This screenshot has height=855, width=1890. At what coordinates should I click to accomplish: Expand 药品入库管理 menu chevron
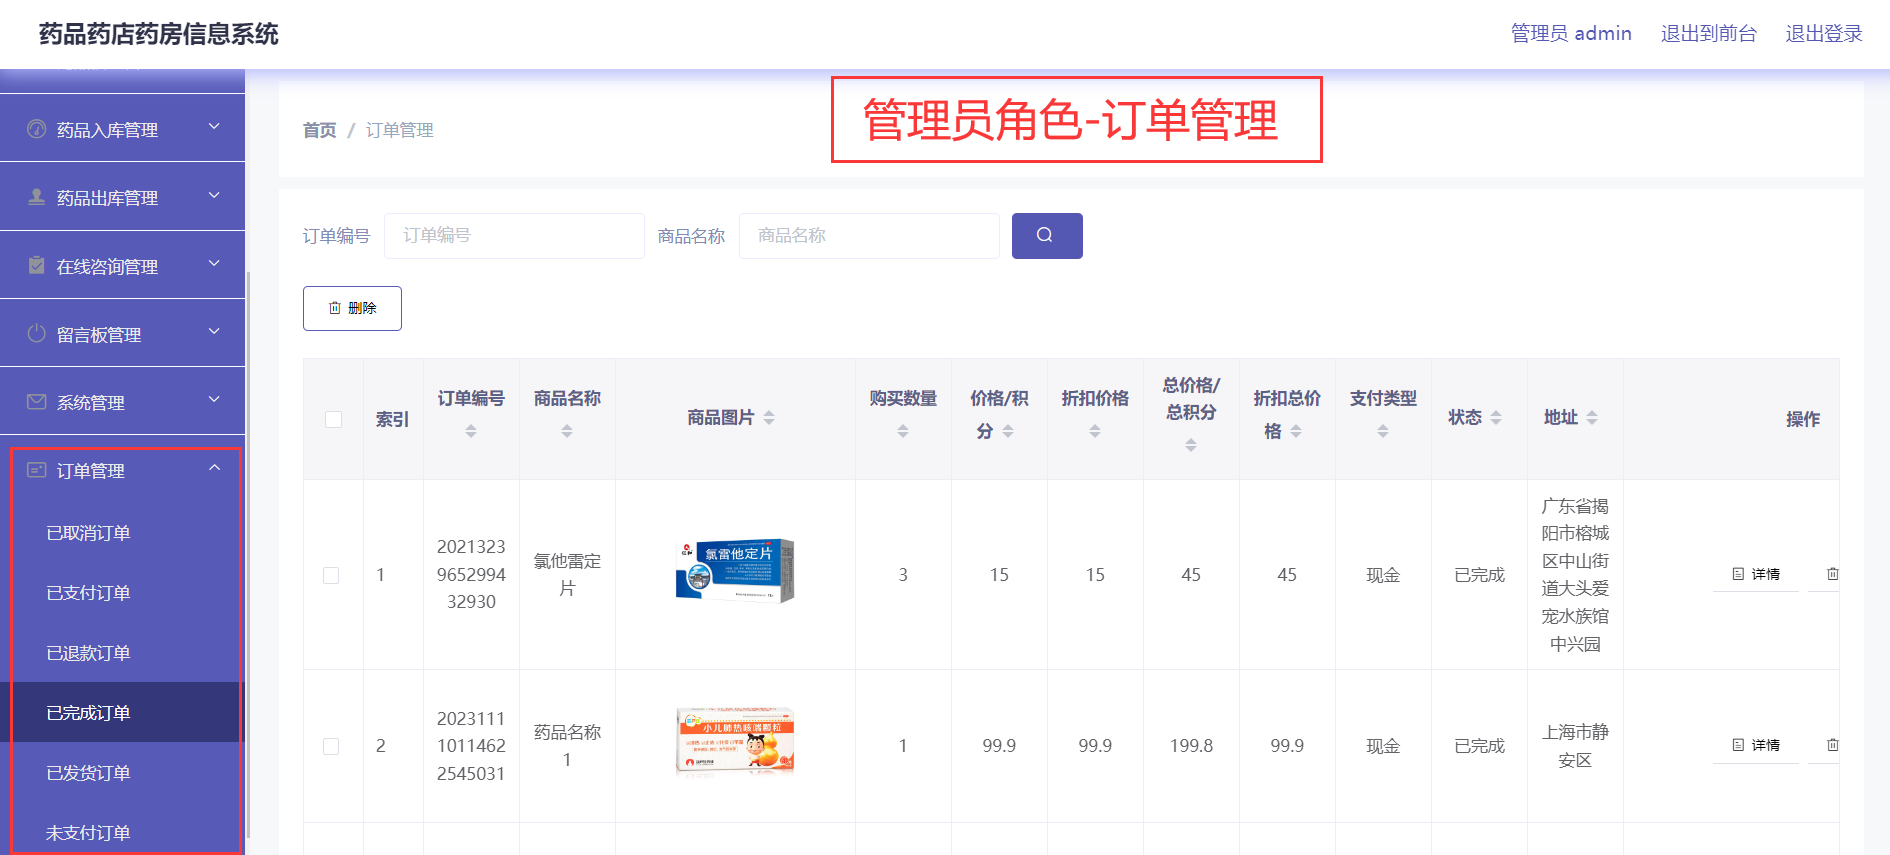tap(214, 127)
